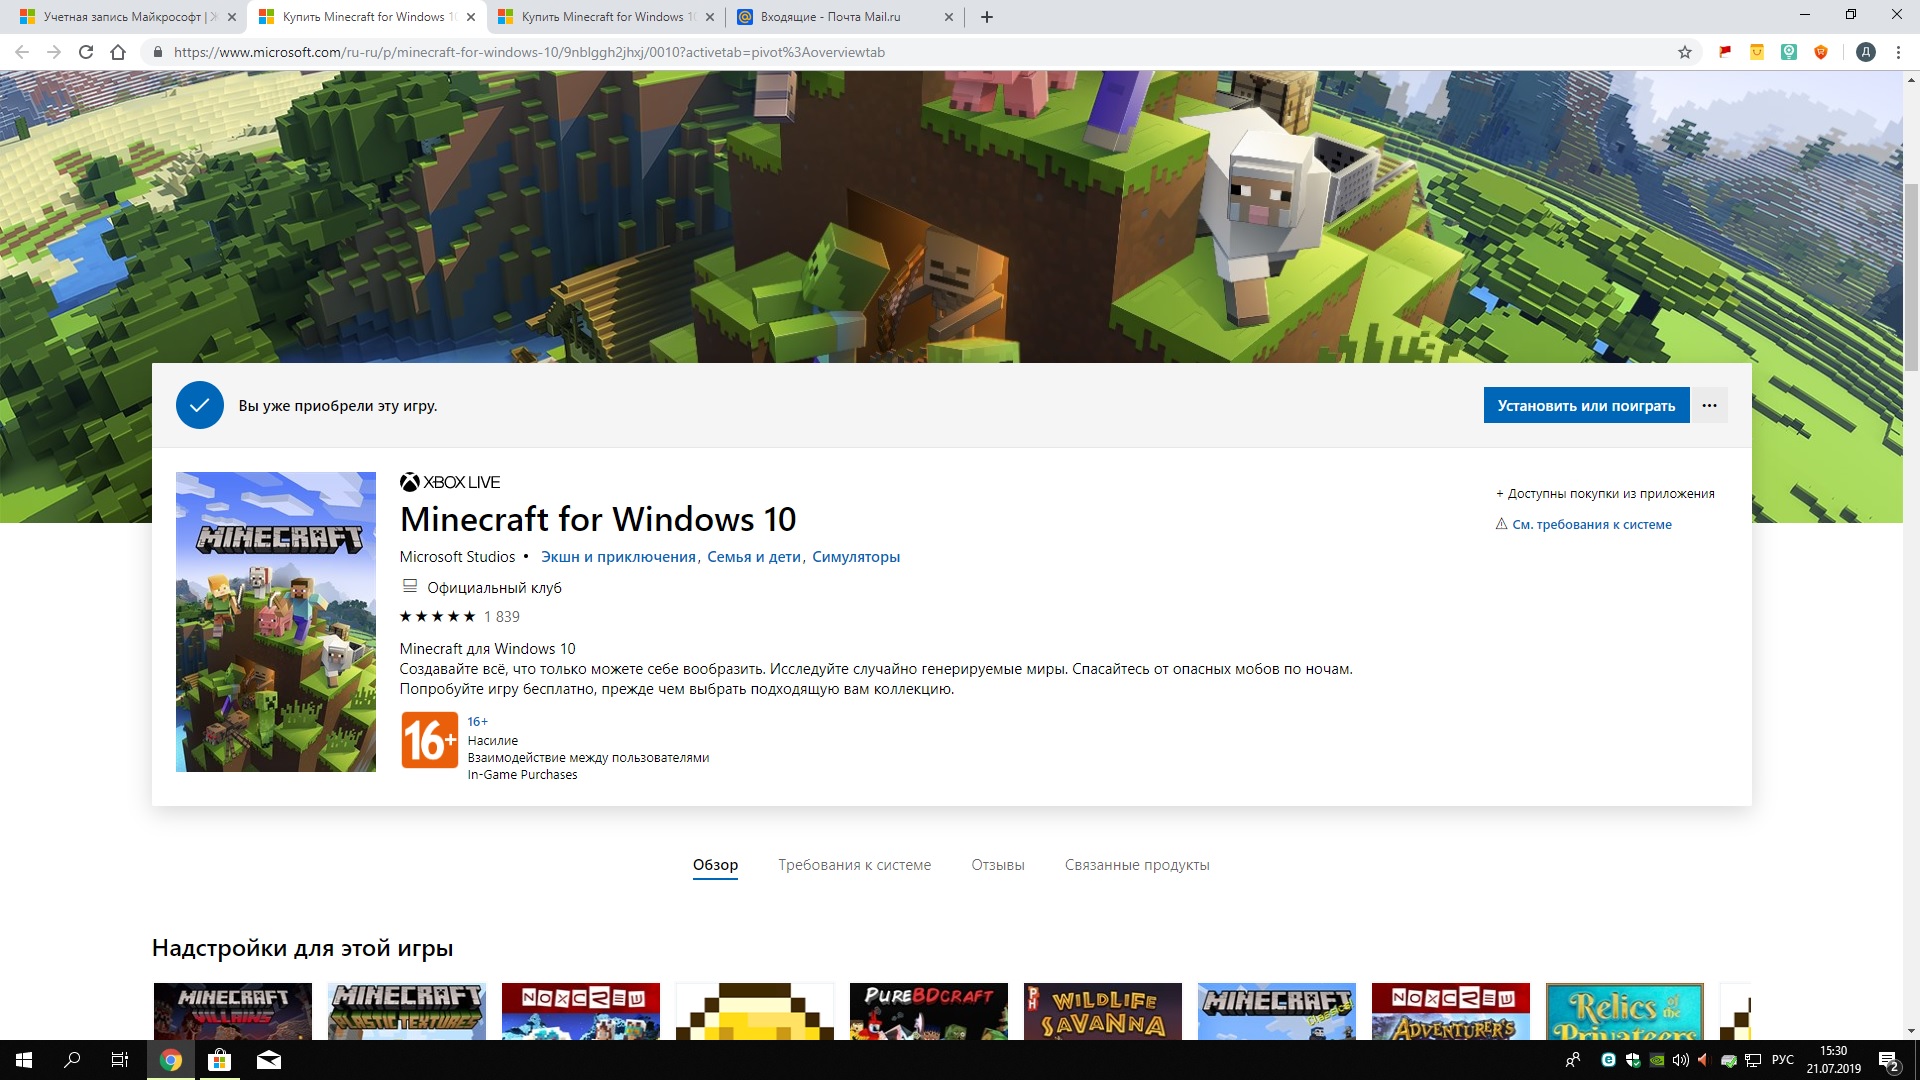This screenshot has height=1080, width=1920.
Task: Open the orange shield cart extension
Action: coord(1821,52)
